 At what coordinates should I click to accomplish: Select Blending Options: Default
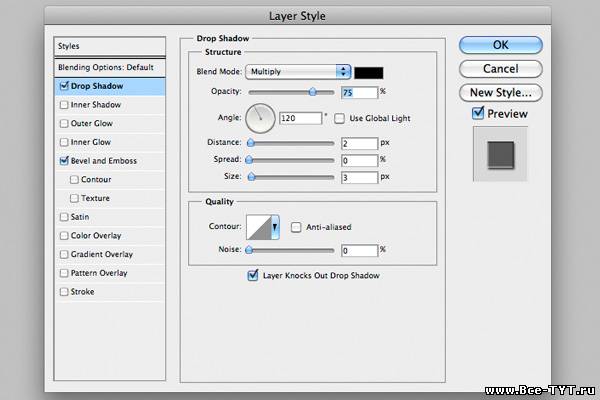(x=110, y=68)
